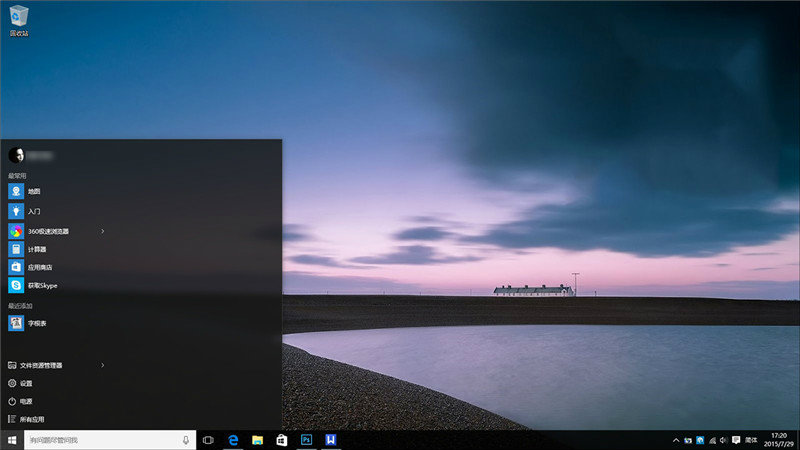Open File Explorer from the taskbar

click(257, 440)
